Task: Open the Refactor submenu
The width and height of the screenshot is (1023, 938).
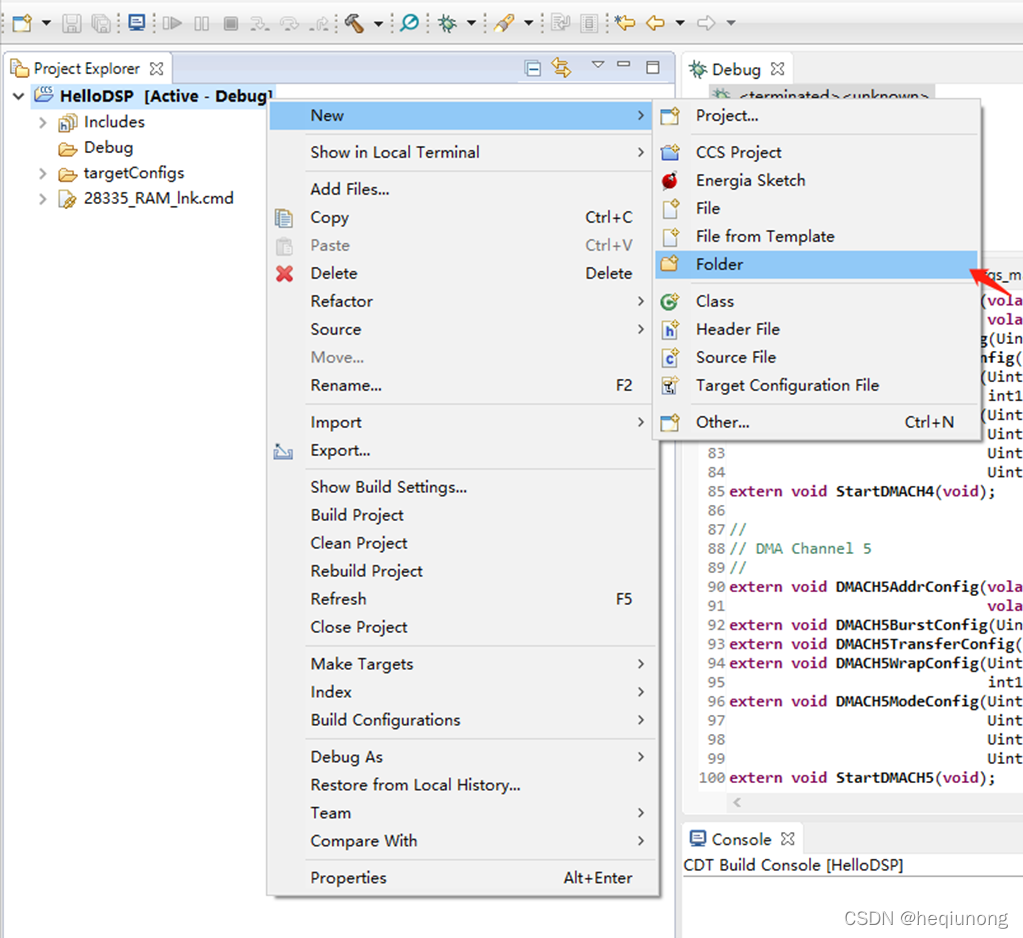Action: [461, 301]
